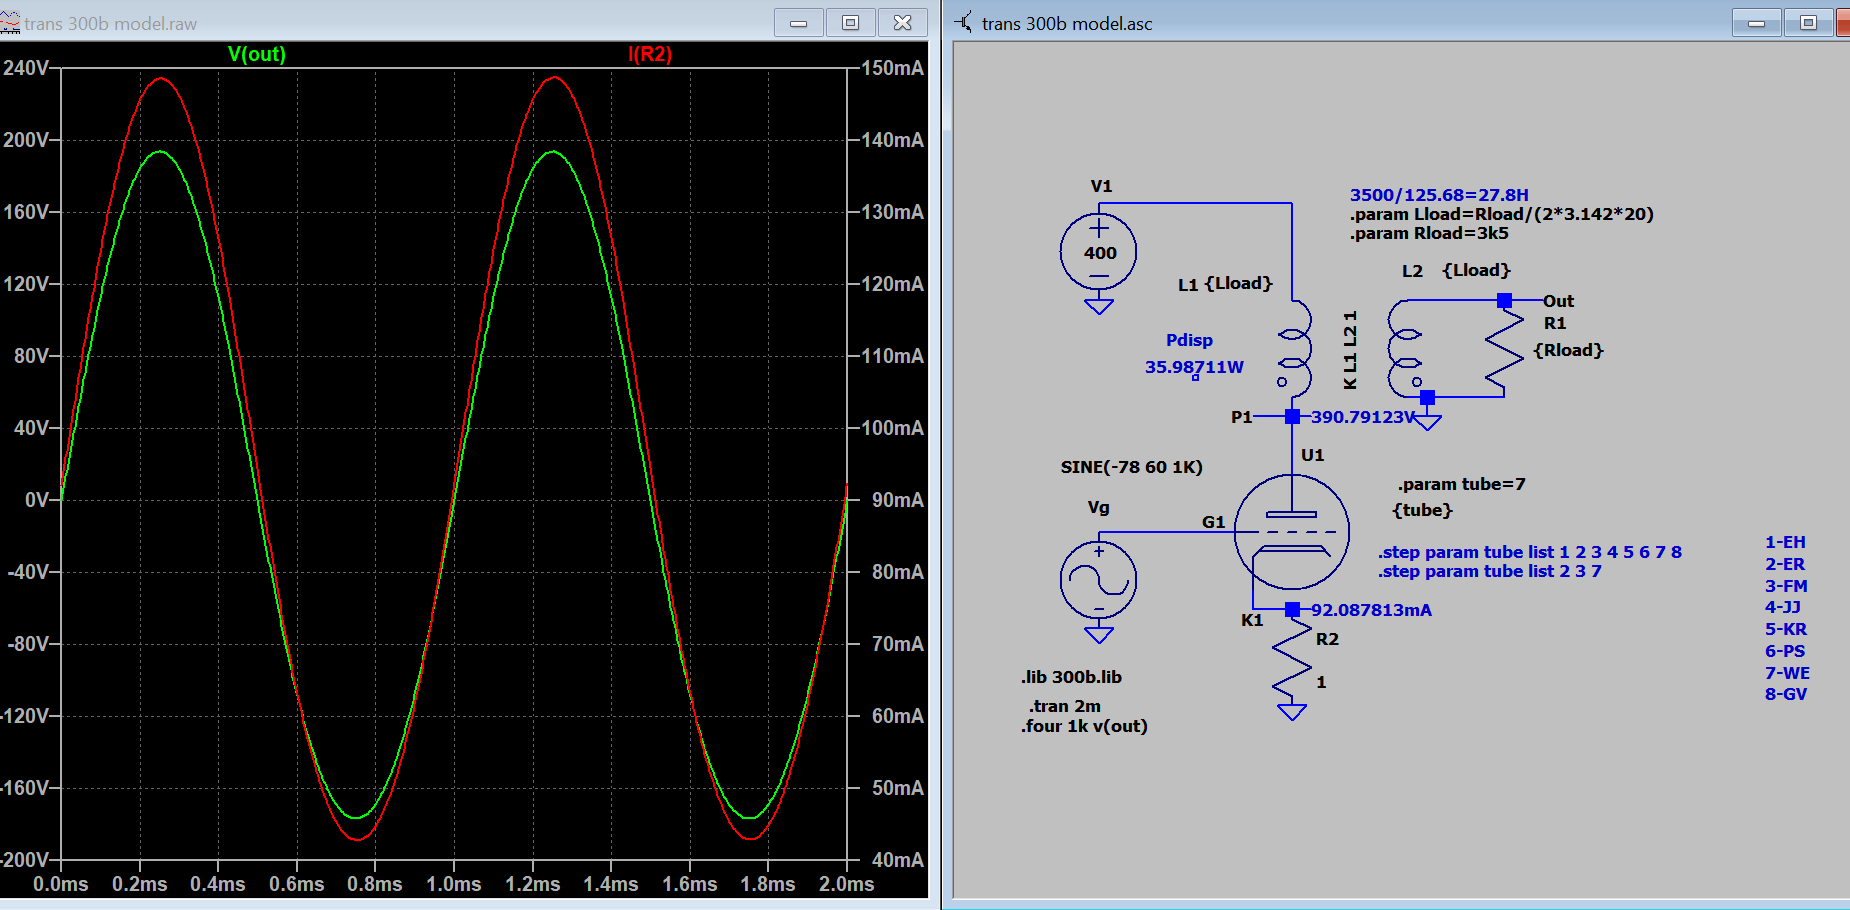Click the 0V left axis label

coord(37,500)
